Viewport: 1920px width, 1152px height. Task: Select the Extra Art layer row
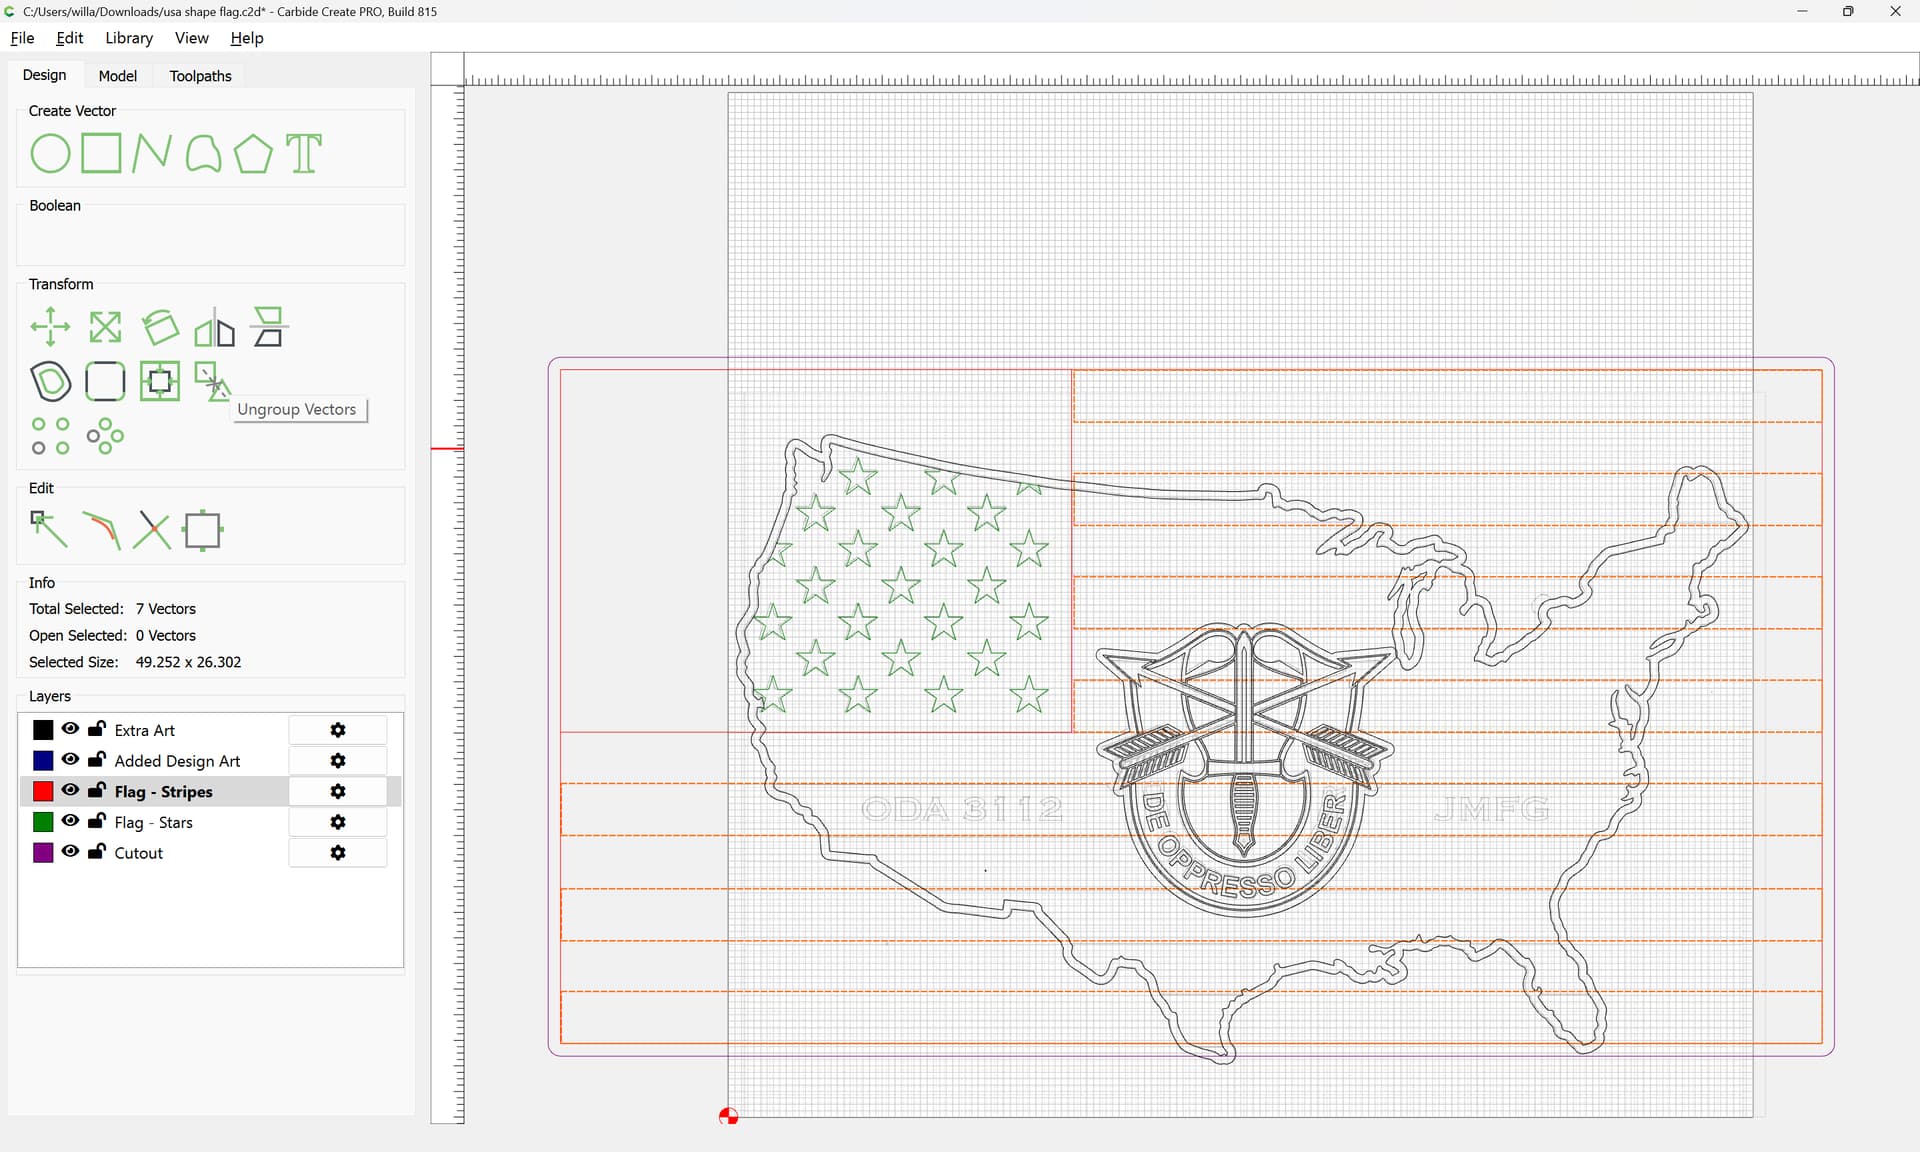(x=210, y=730)
